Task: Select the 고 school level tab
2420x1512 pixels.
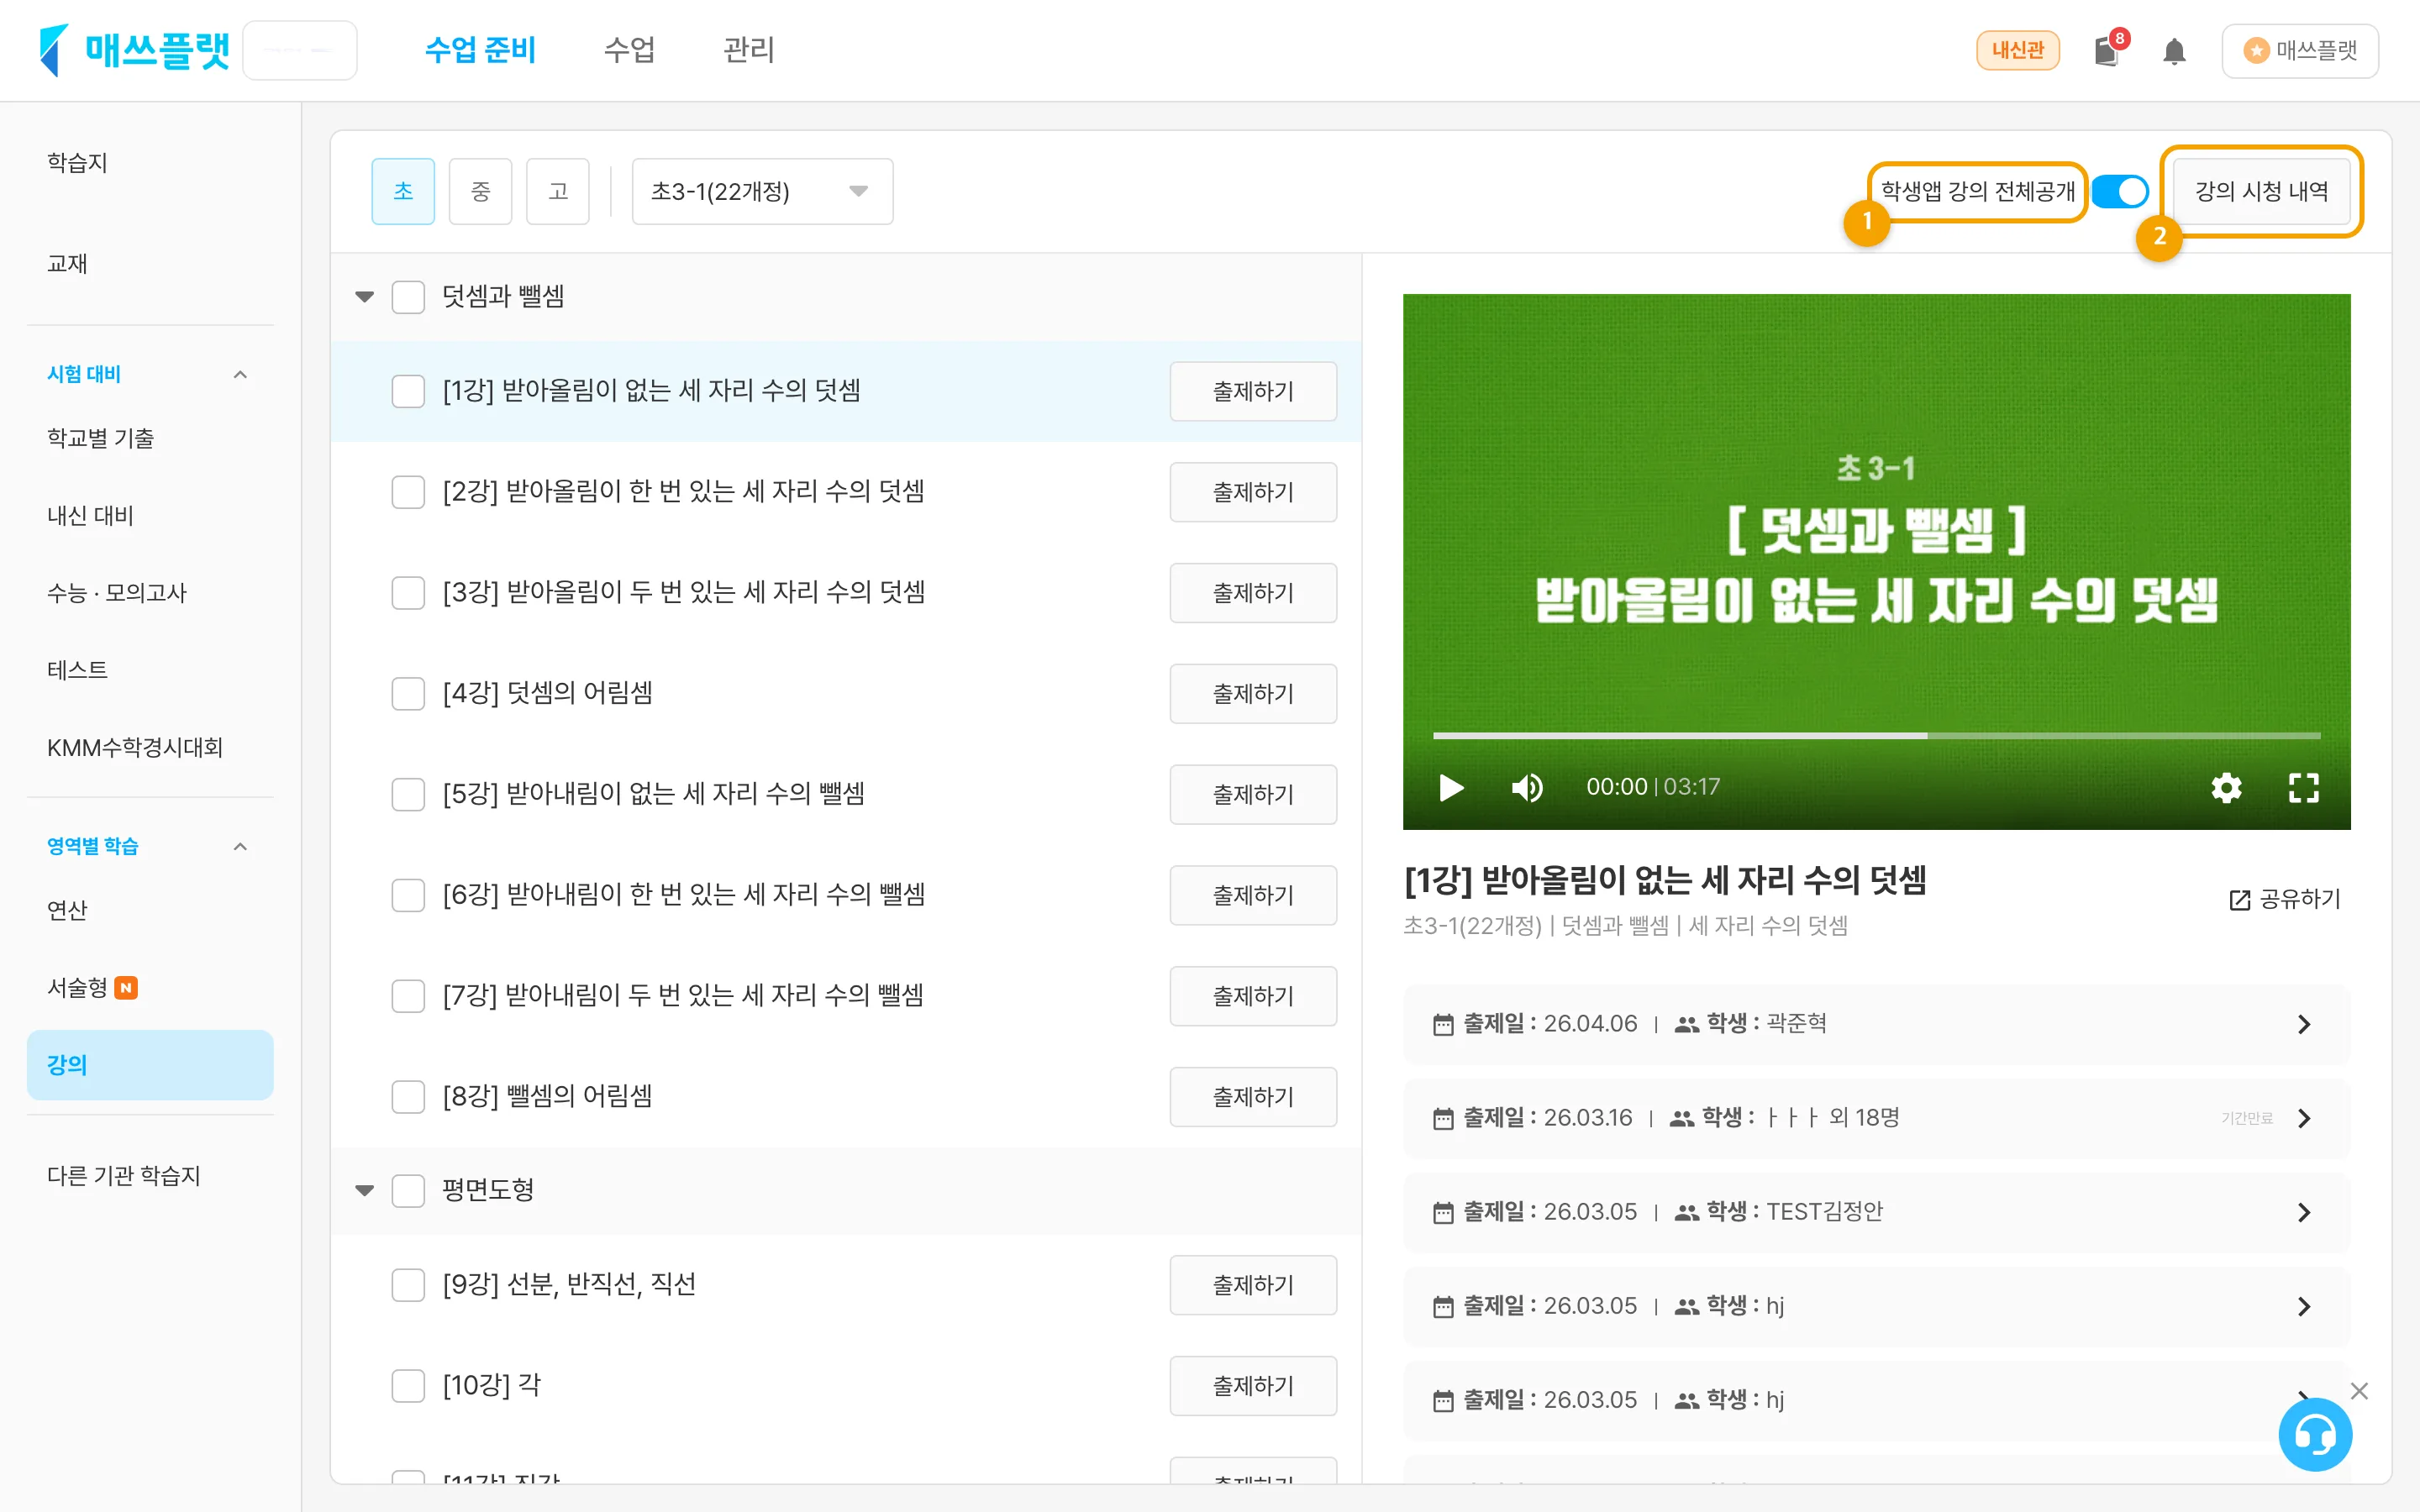Action: pos(558,191)
